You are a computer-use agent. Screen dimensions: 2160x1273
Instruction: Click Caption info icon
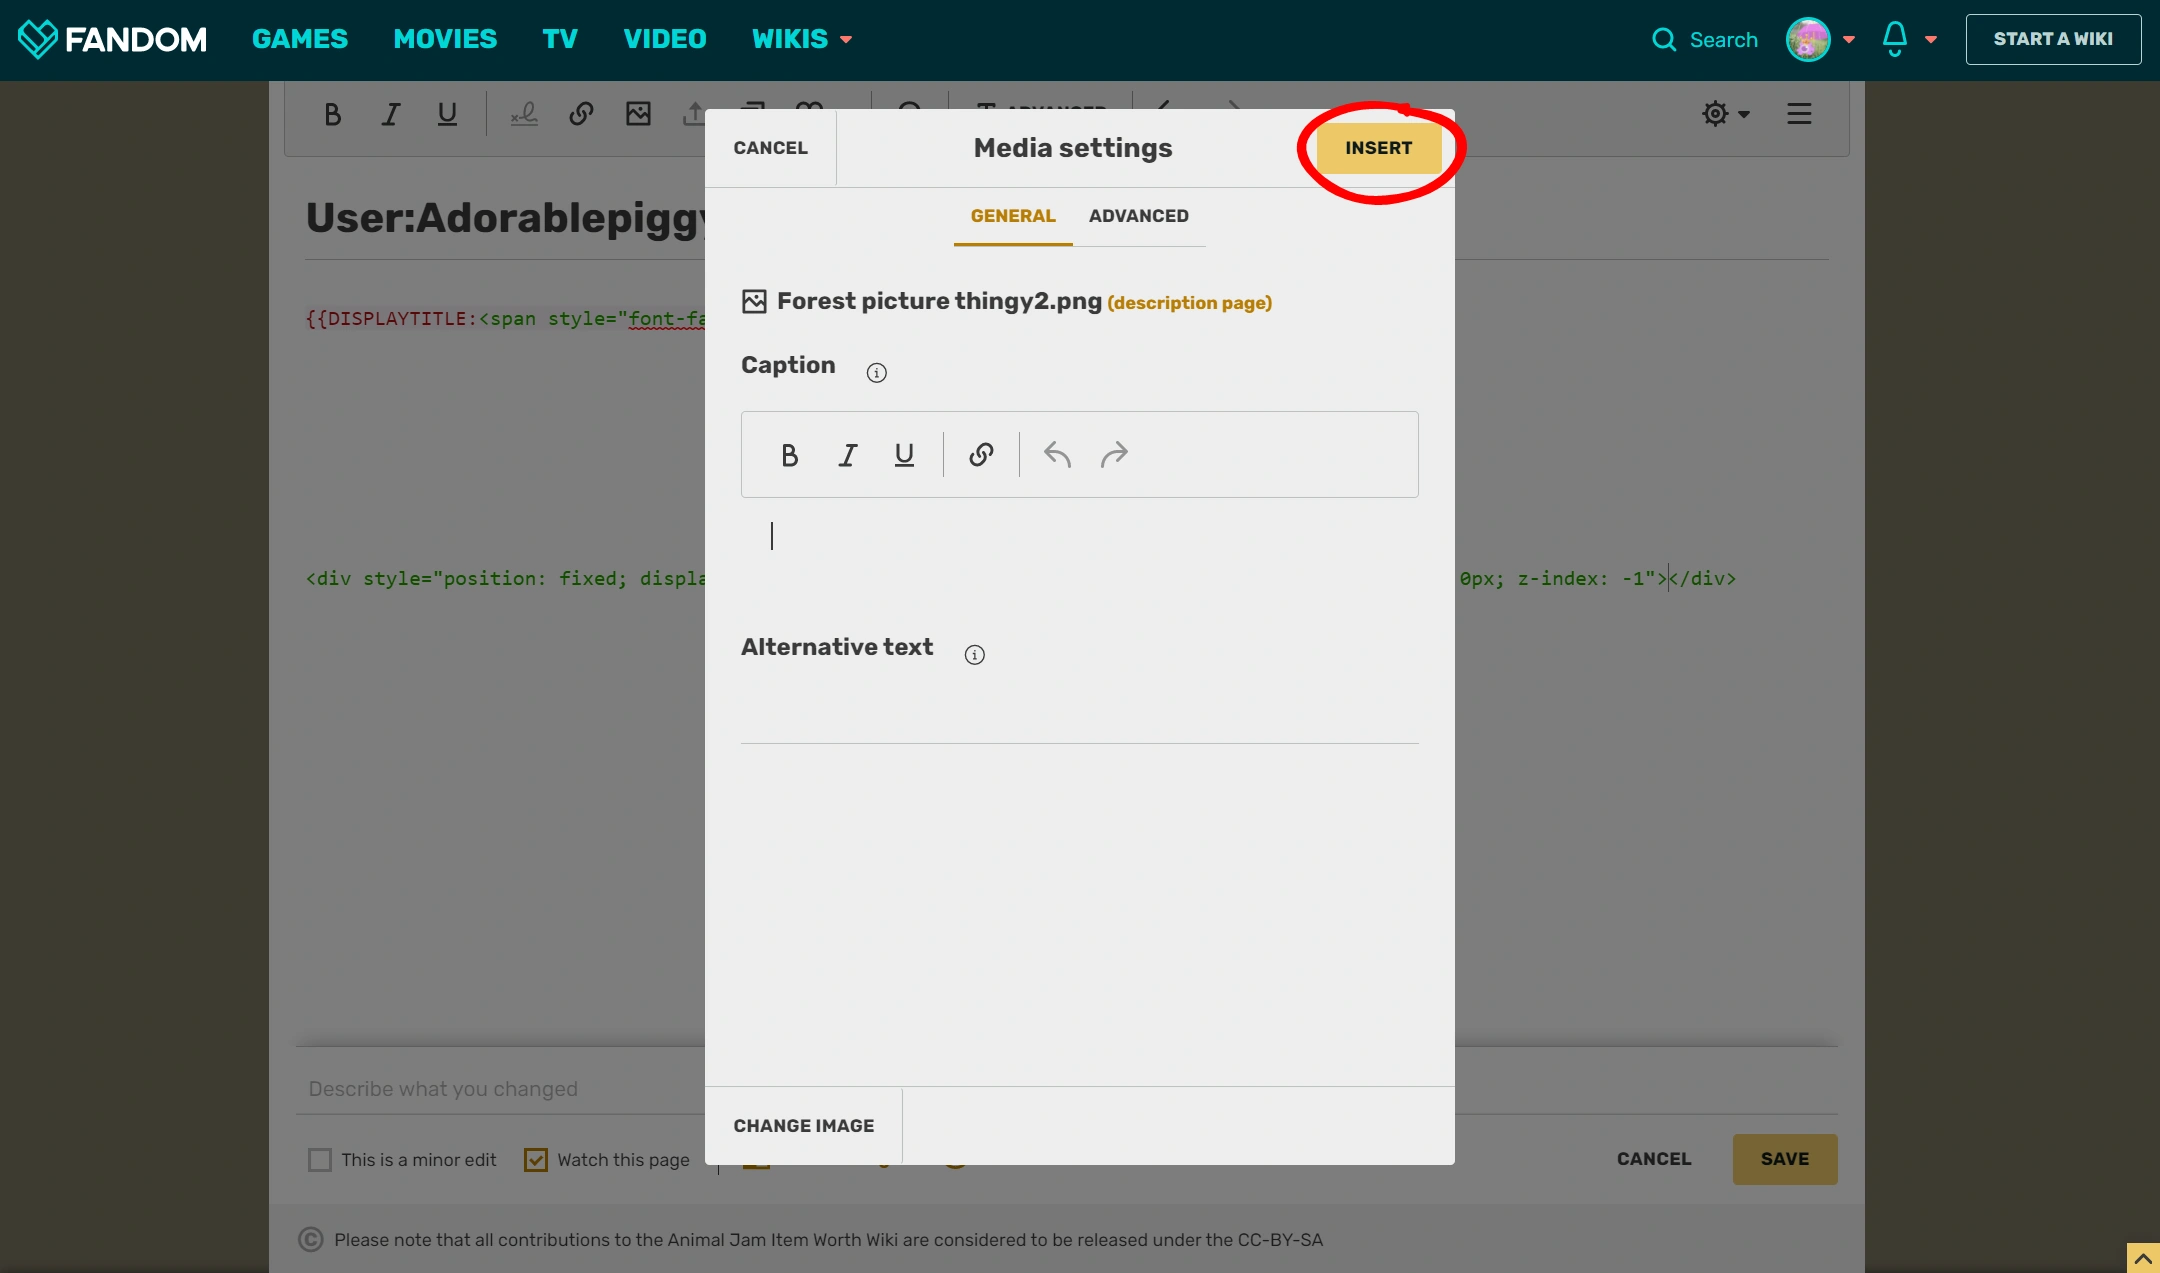[x=876, y=373]
